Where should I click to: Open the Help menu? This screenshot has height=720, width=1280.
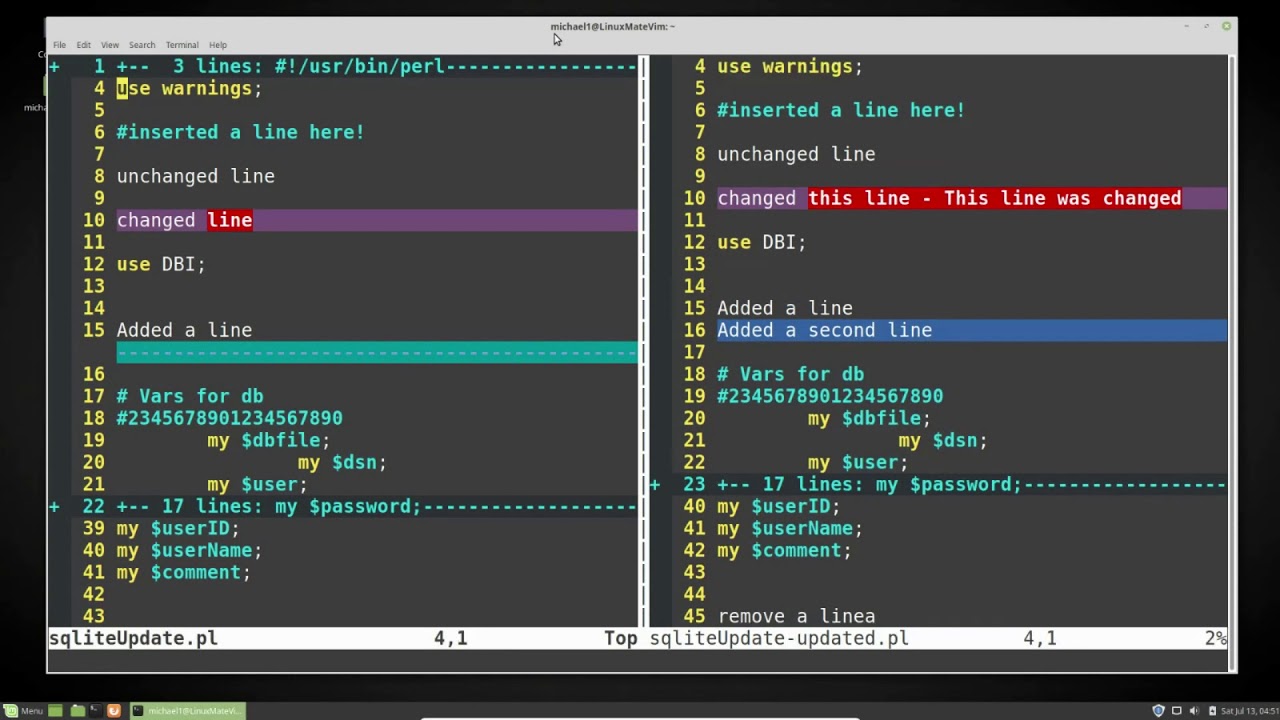coord(218,45)
